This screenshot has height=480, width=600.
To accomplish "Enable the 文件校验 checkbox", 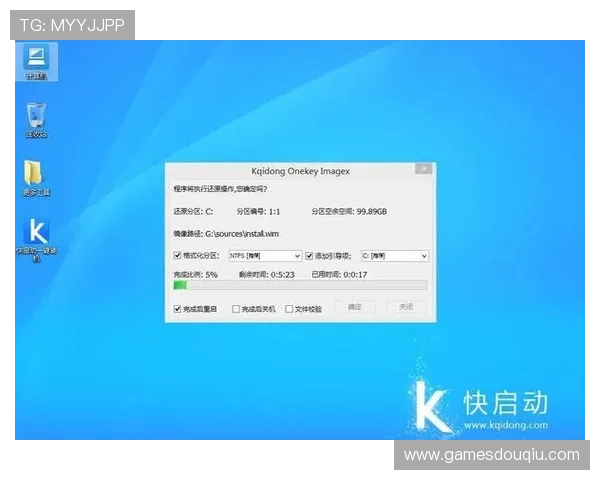I will click(289, 309).
